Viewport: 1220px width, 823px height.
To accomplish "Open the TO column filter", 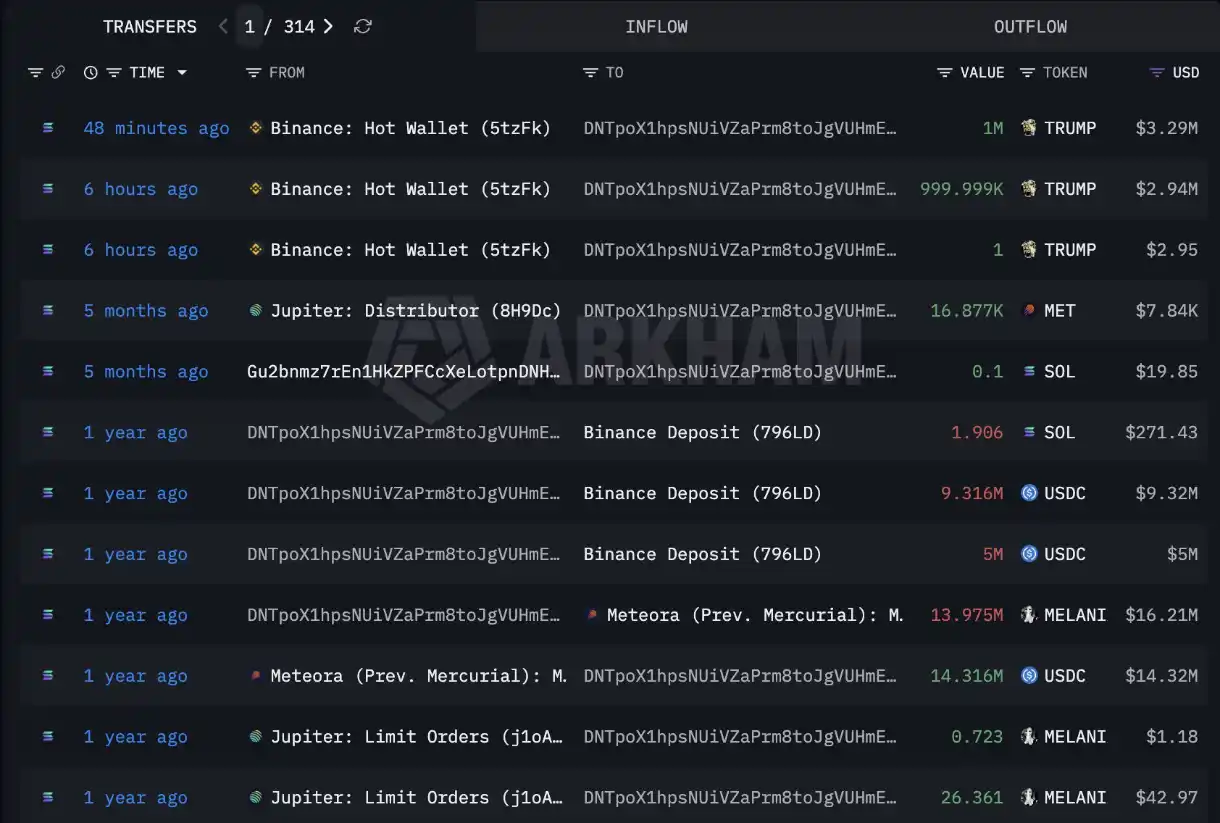I will (590, 73).
